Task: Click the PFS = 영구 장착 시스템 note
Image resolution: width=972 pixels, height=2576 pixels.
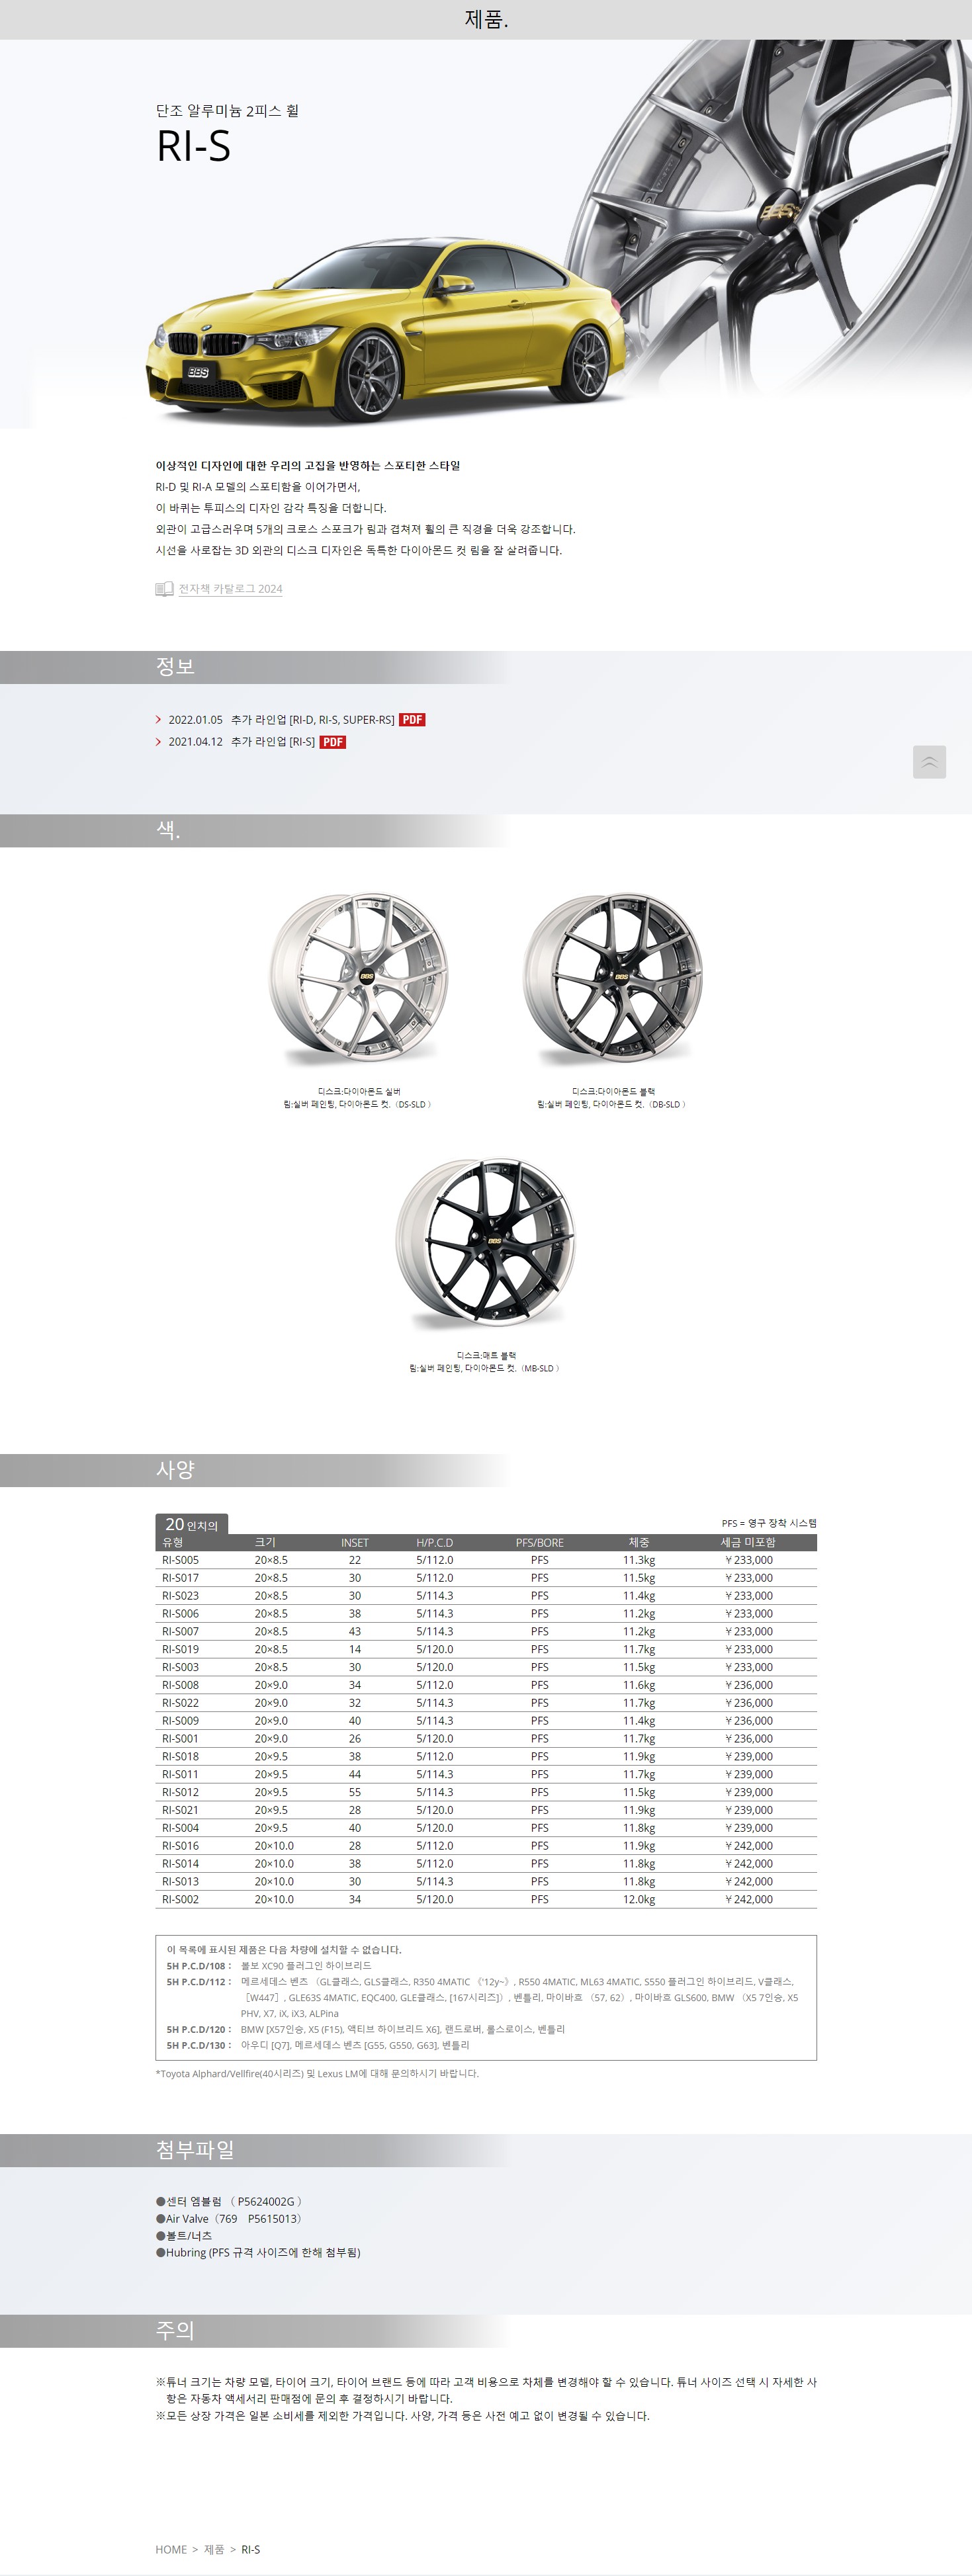Action: (x=769, y=1524)
